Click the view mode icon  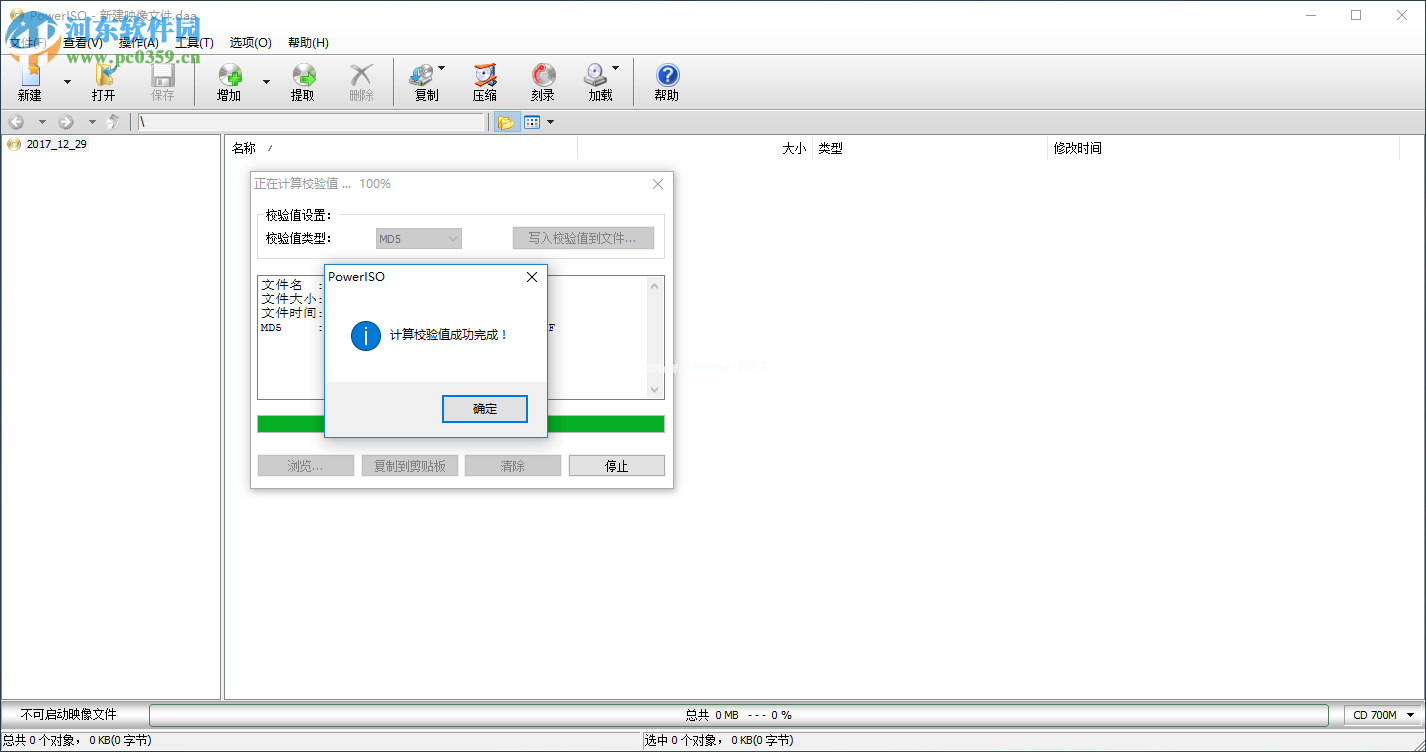532,122
